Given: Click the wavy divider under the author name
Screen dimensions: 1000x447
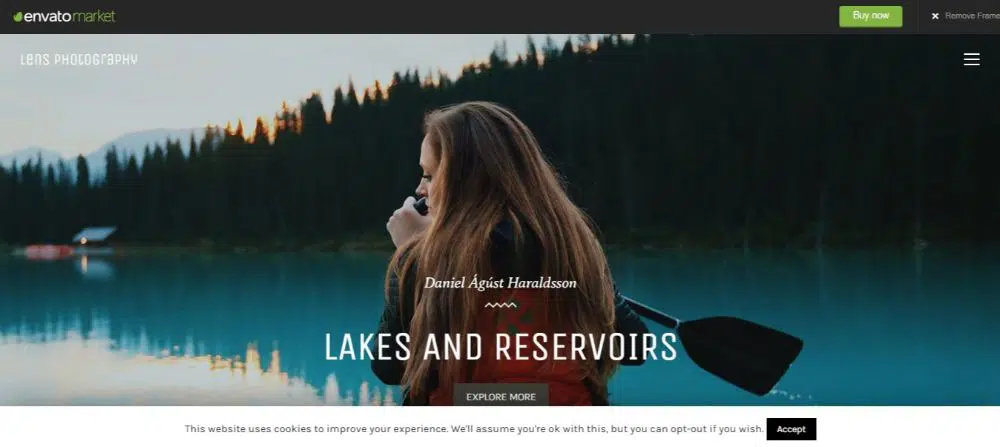Looking at the screenshot, I should [x=501, y=305].
